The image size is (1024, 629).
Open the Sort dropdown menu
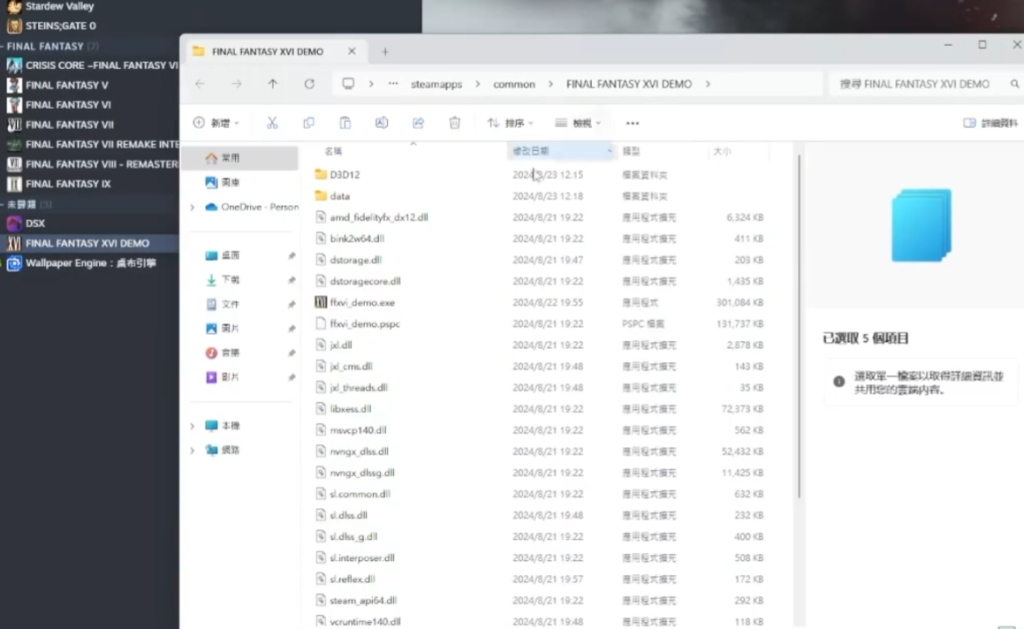coord(511,123)
